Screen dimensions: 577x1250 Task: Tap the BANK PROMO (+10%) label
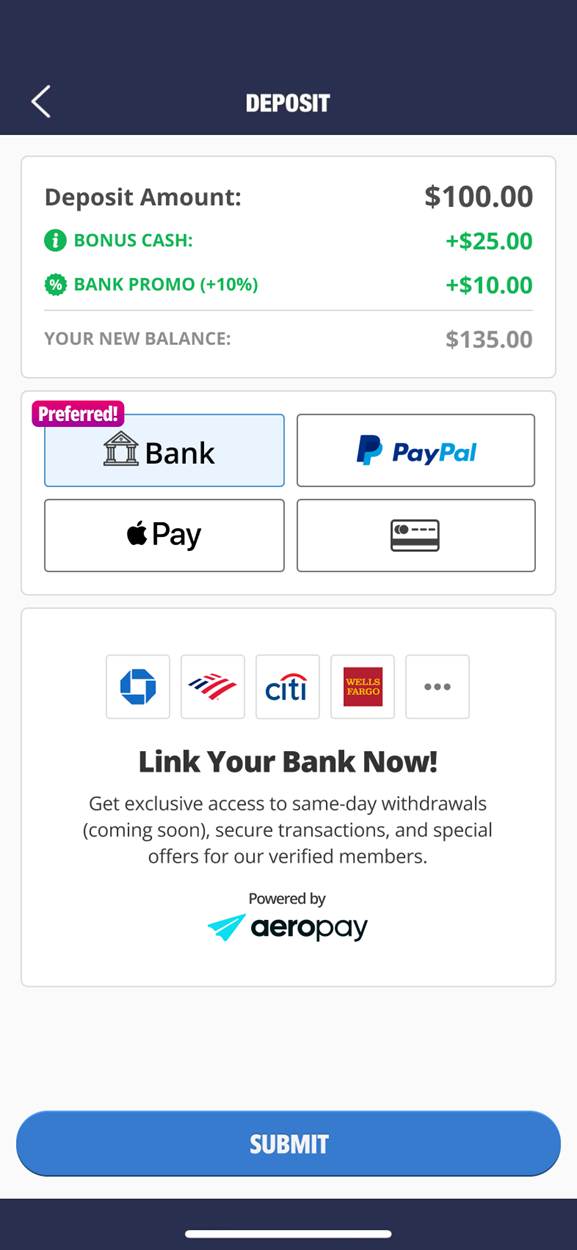[166, 285]
